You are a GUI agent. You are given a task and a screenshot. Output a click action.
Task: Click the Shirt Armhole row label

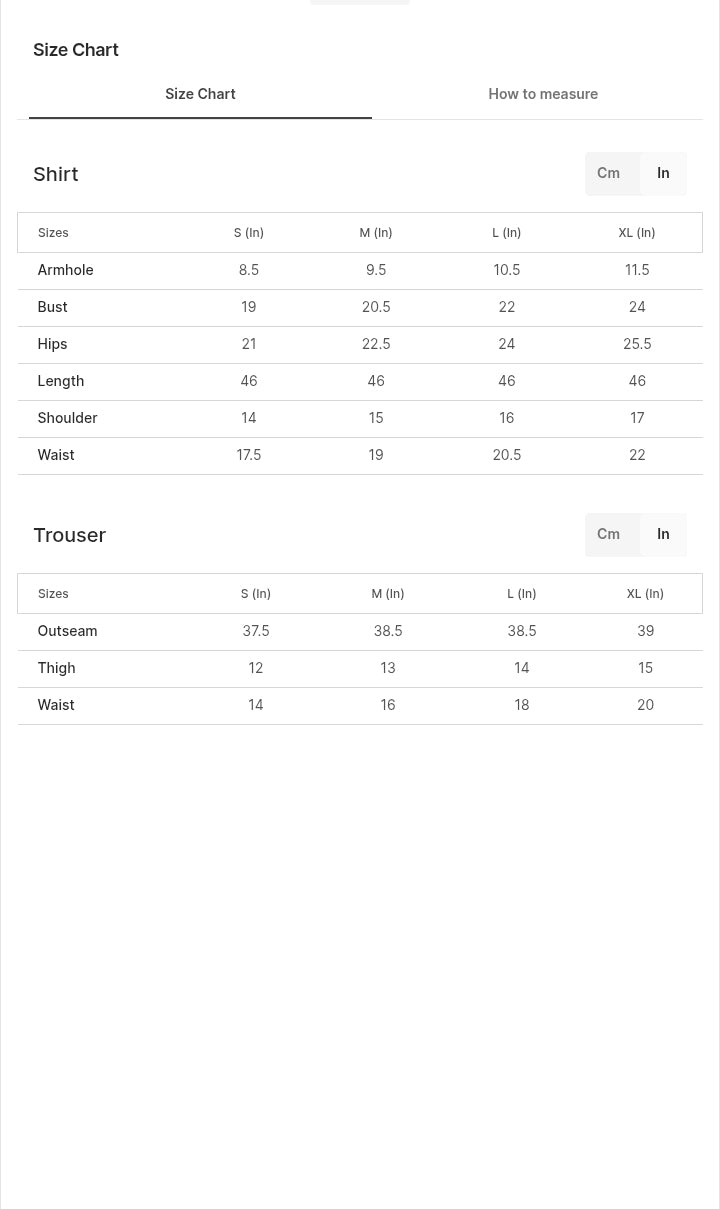[65, 270]
